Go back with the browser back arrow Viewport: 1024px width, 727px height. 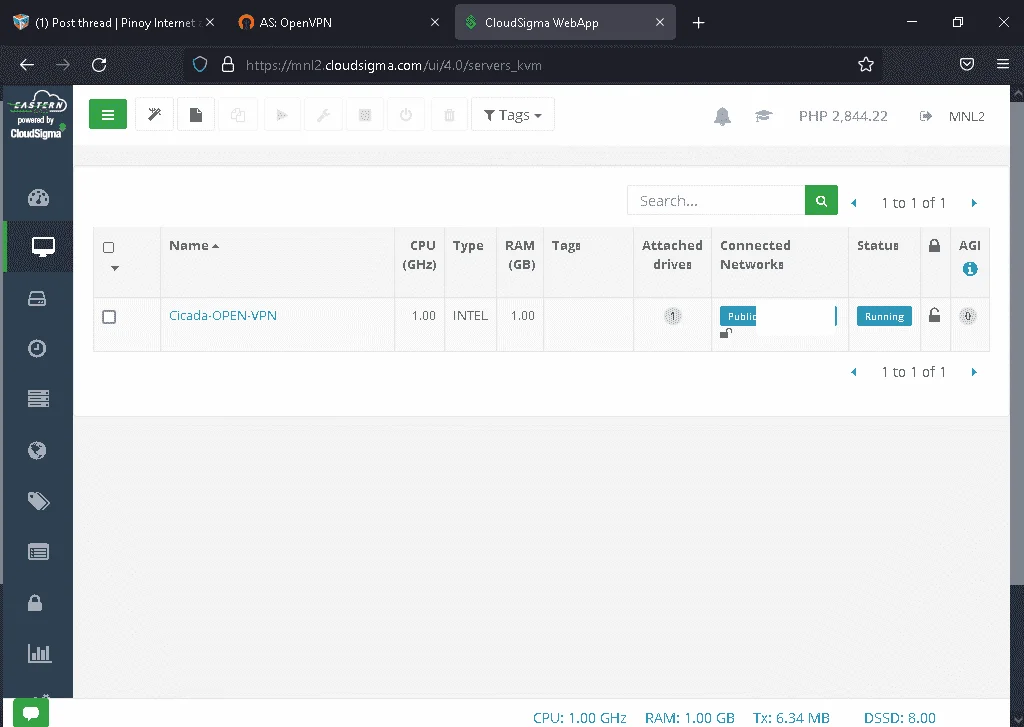[x=27, y=65]
